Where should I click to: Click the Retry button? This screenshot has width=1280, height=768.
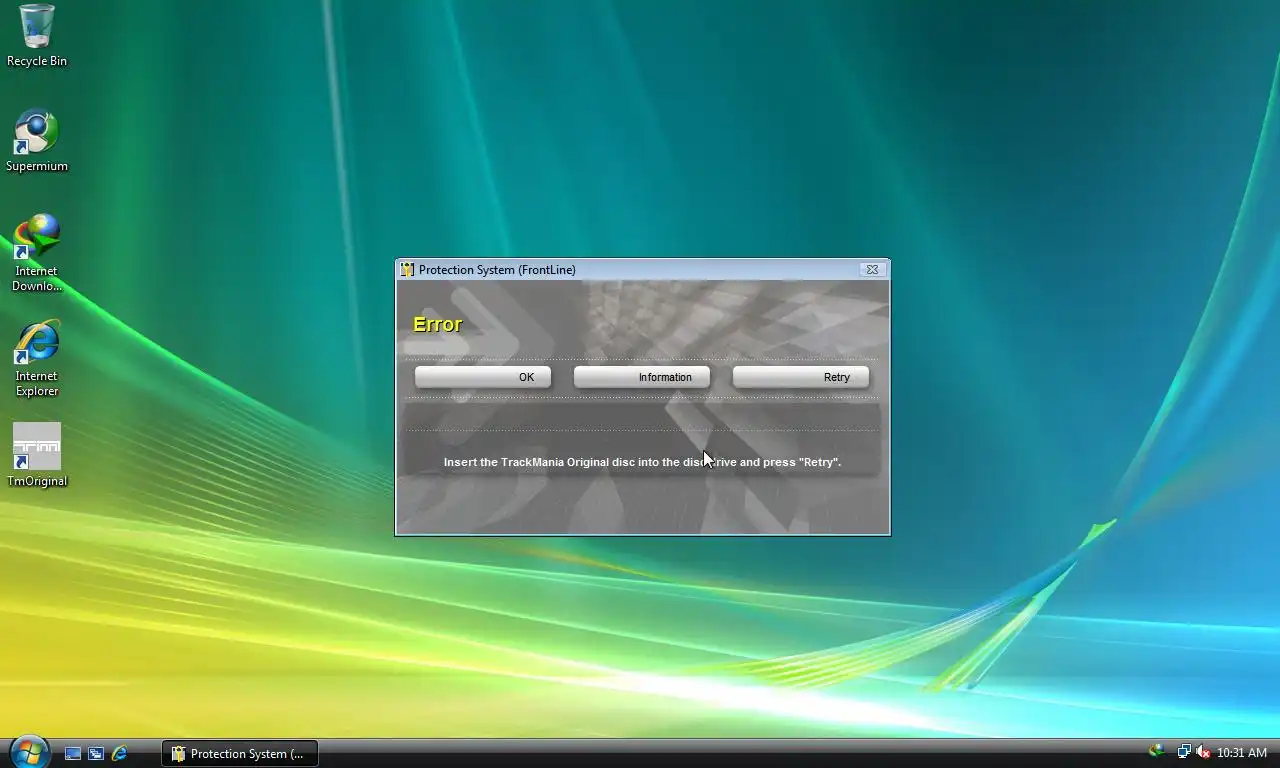[801, 377]
